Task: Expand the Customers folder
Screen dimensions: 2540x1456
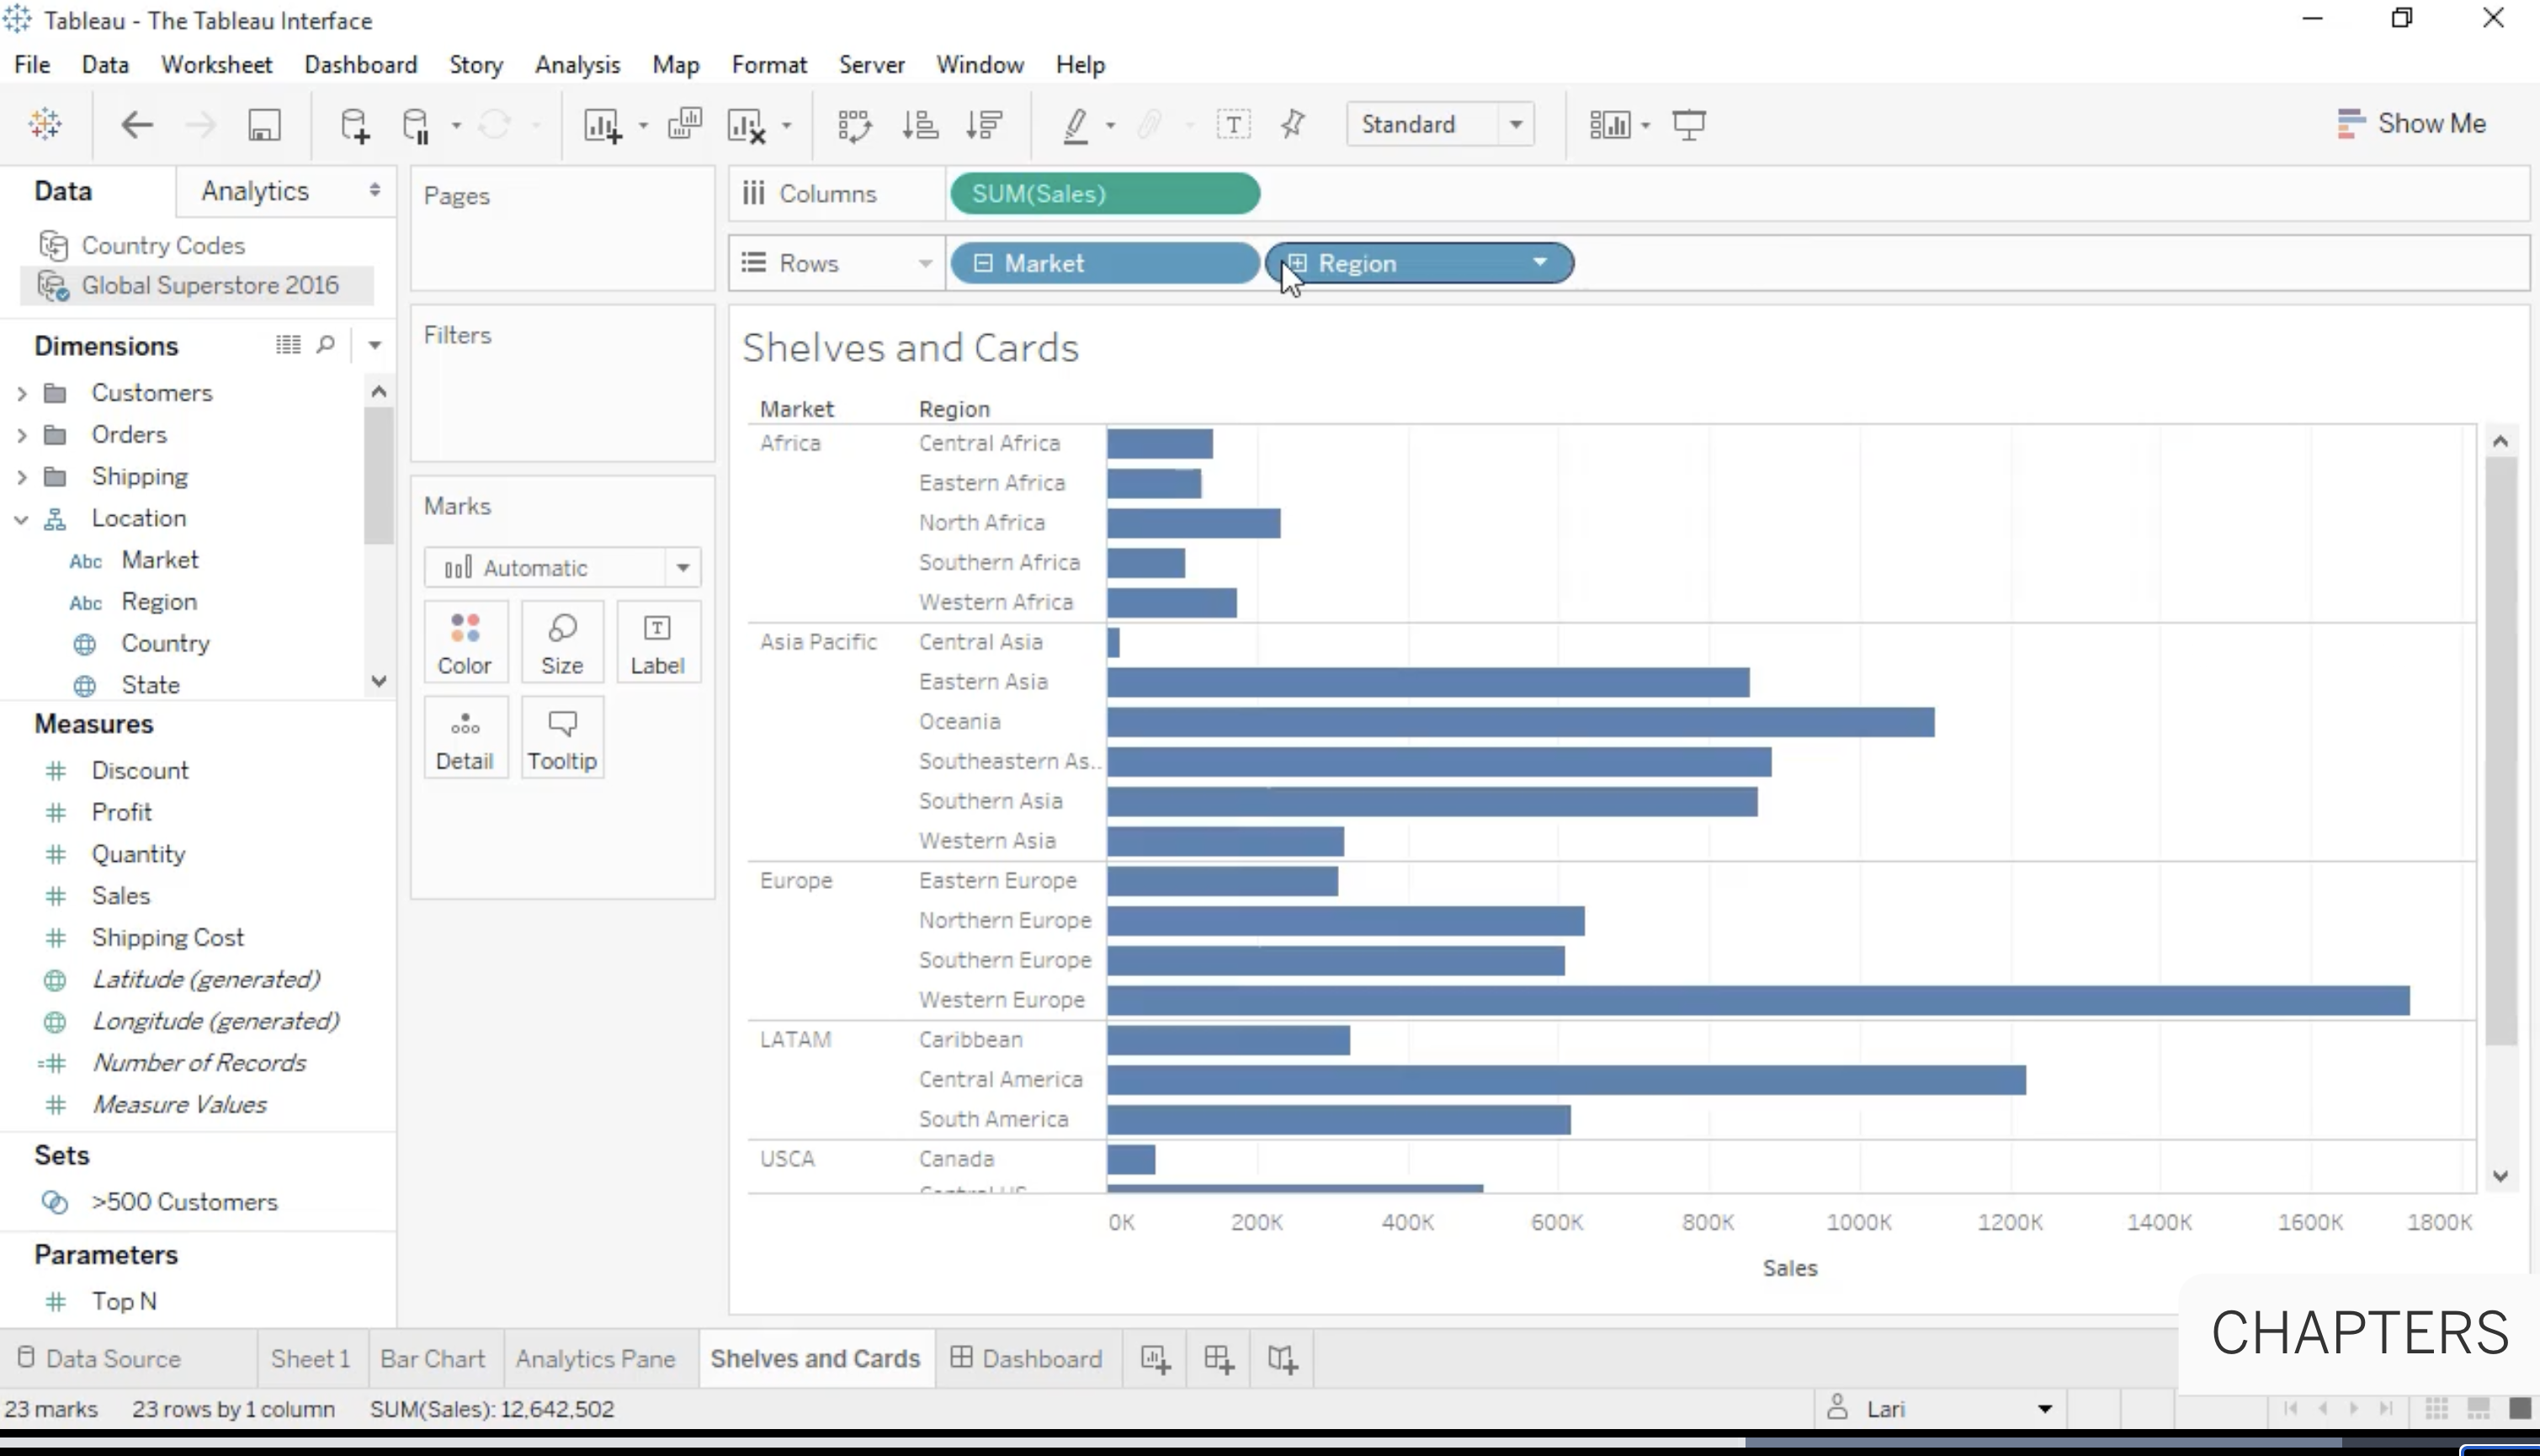Action: (x=21, y=393)
